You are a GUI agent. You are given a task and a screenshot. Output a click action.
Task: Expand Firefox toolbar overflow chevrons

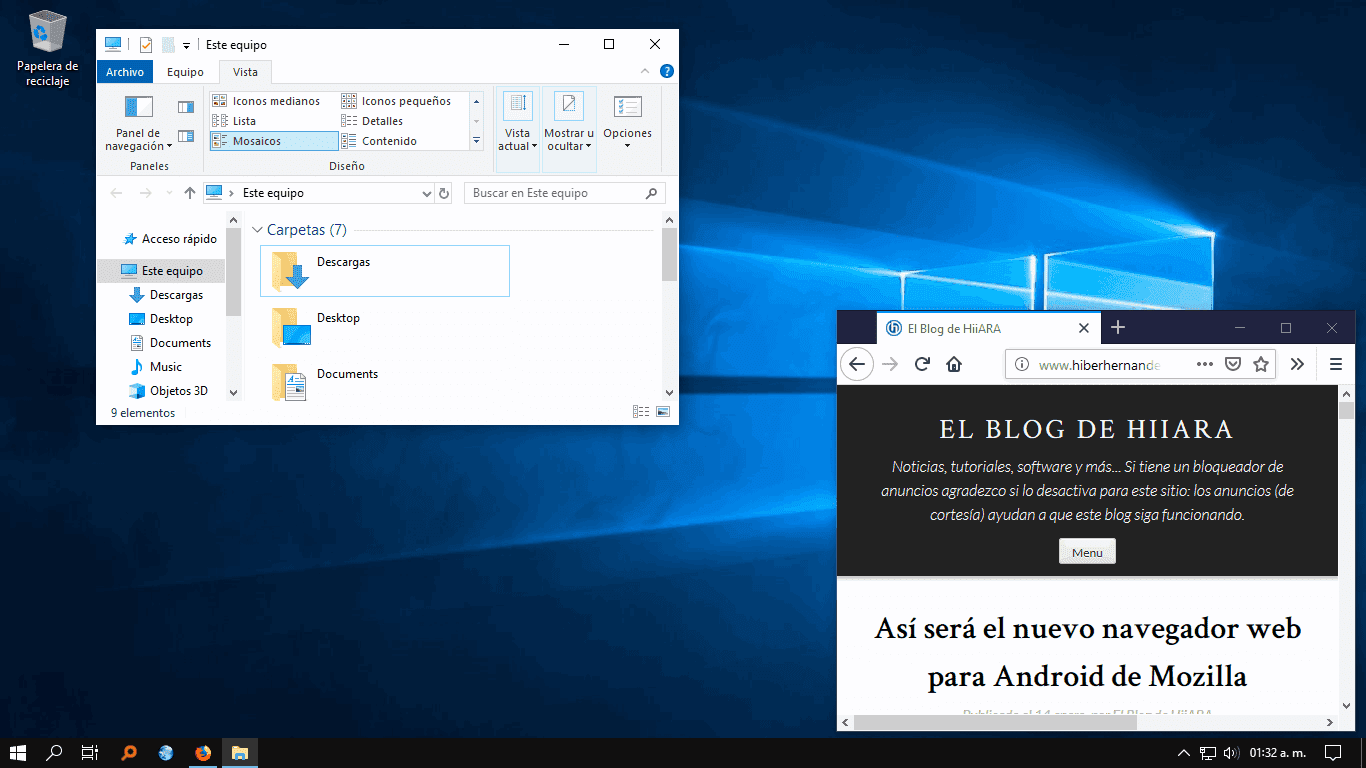click(x=1297, y=364)
